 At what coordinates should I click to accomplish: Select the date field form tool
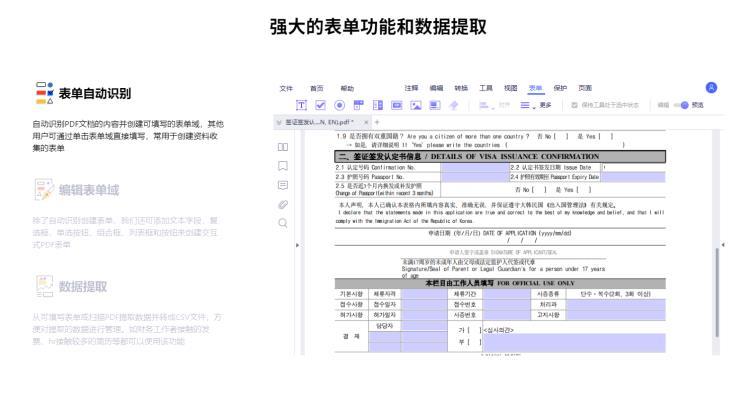[435, 105]
